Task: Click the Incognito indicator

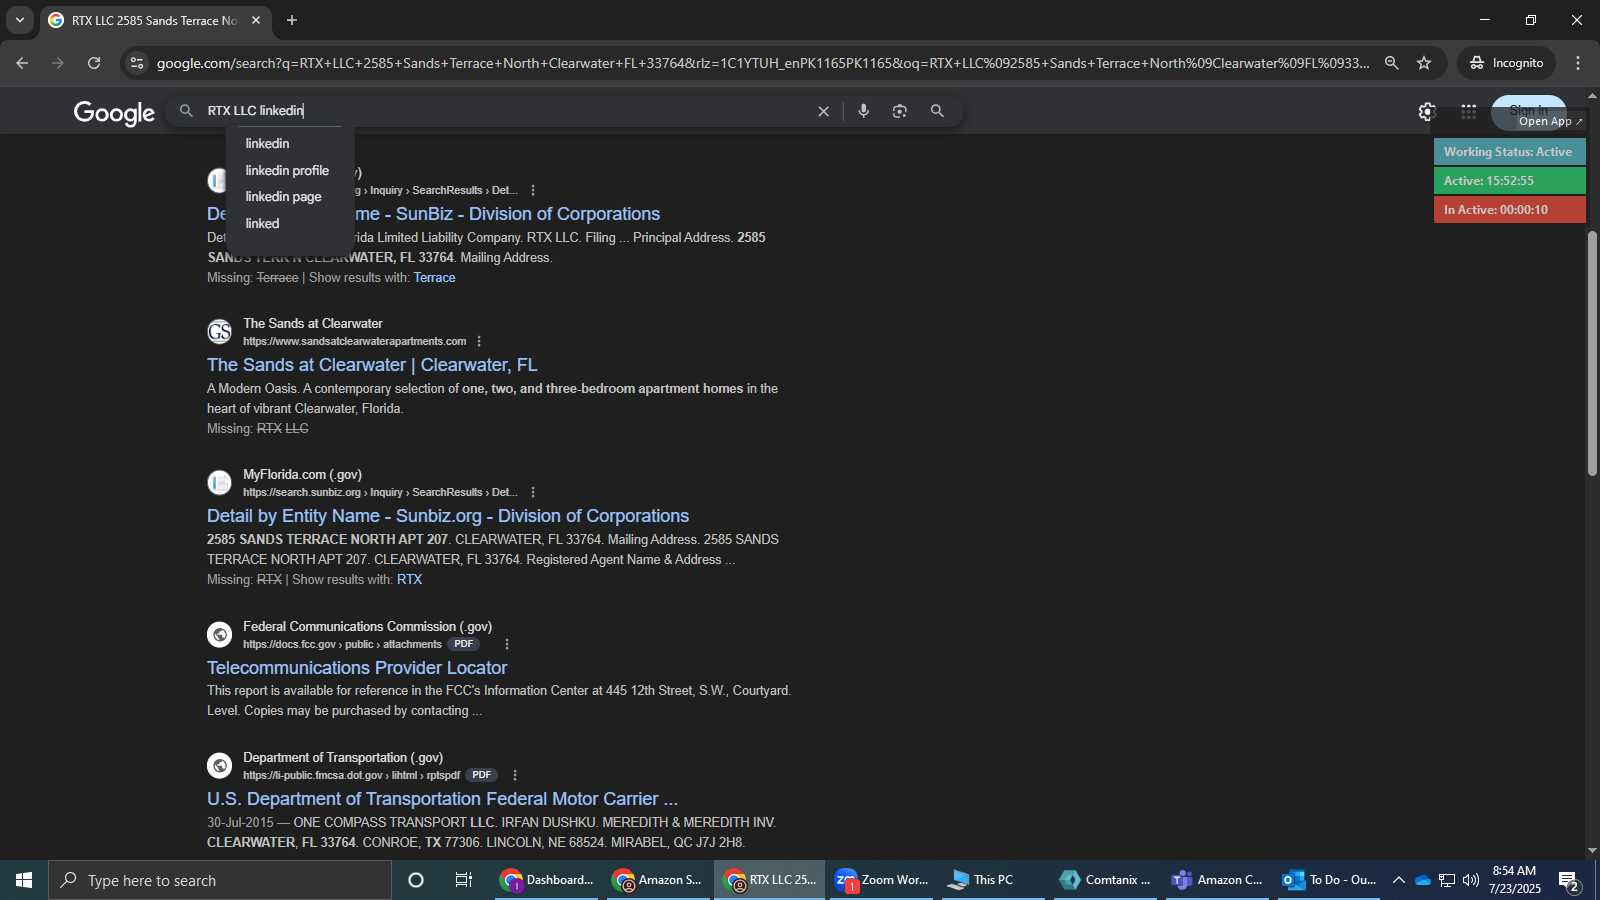Action: pos(1506,63)
